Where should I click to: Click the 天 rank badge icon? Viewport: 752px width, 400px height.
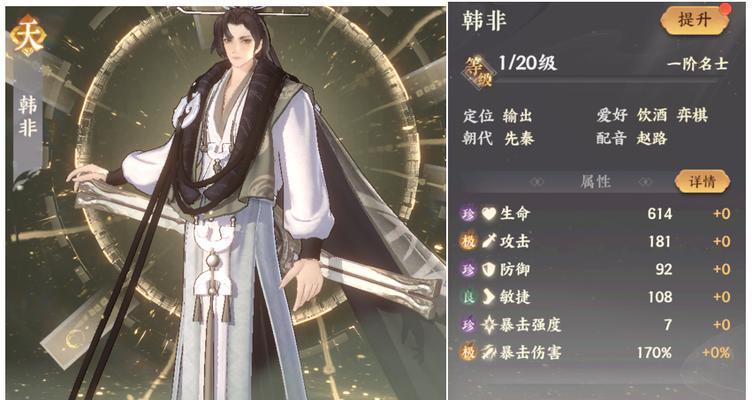28,37
